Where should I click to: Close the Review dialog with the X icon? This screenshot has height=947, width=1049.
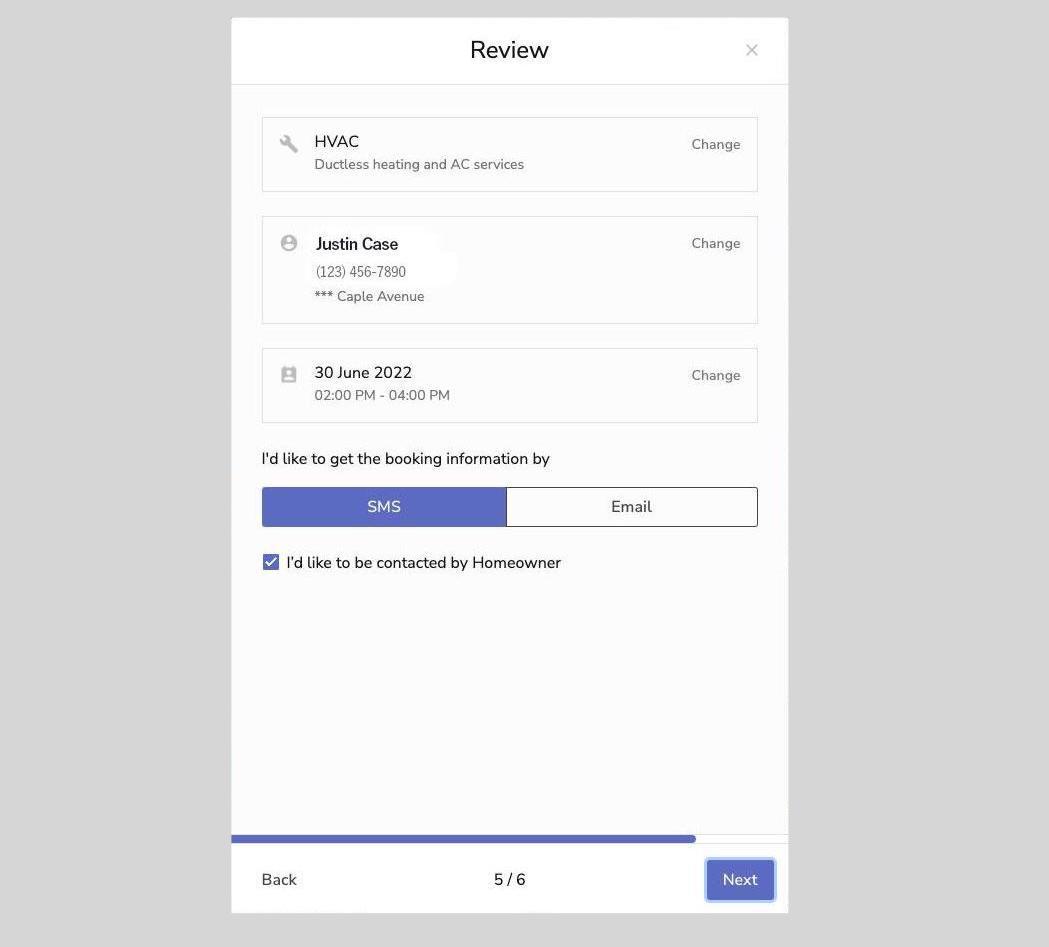coord(751,49)
